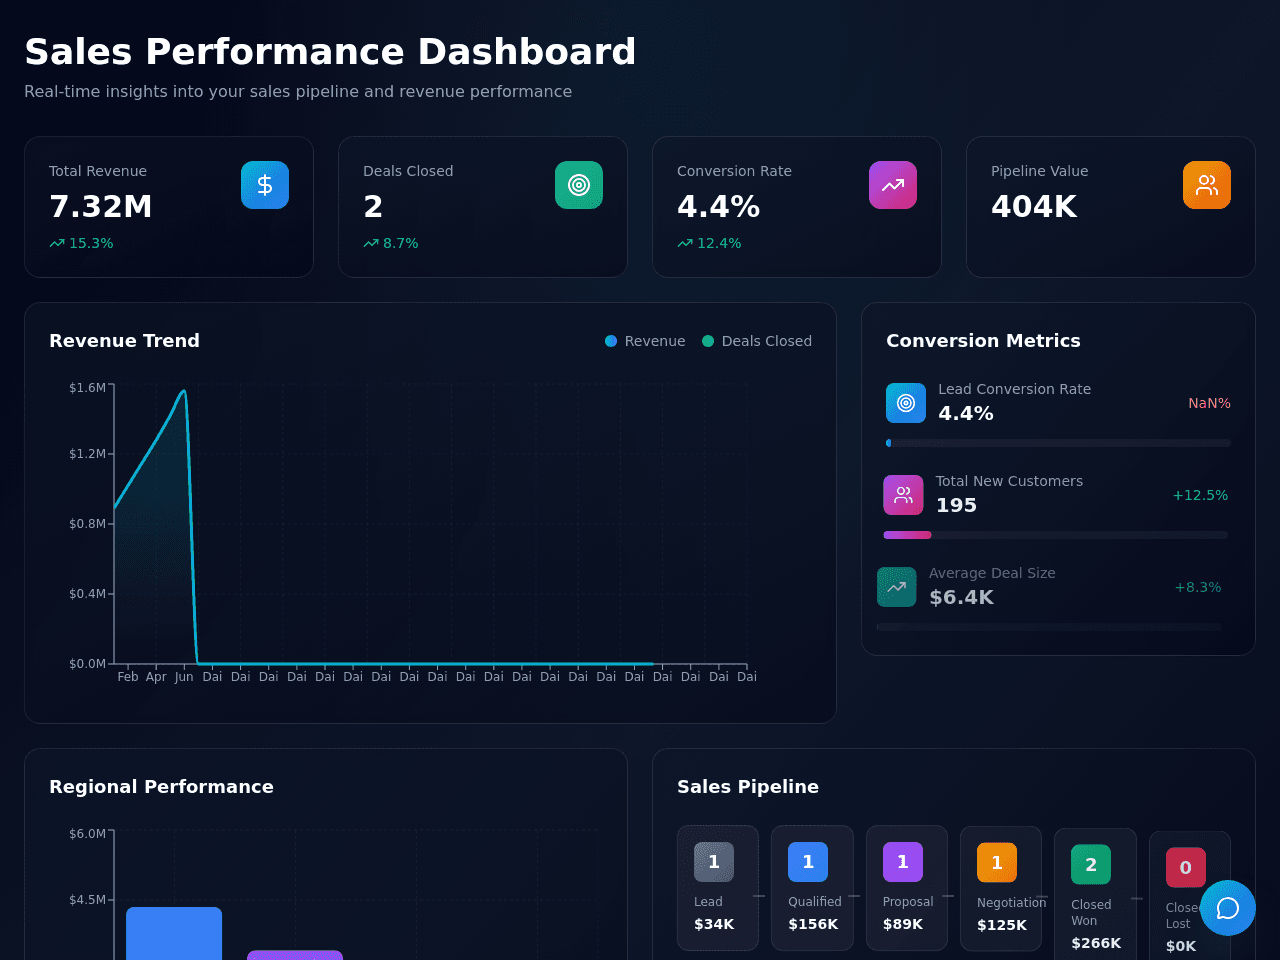Image resolution: width=1280 pixels, height=960 pixels.
Task: Click the Average Deal Size trend icon
Action: 897,587
